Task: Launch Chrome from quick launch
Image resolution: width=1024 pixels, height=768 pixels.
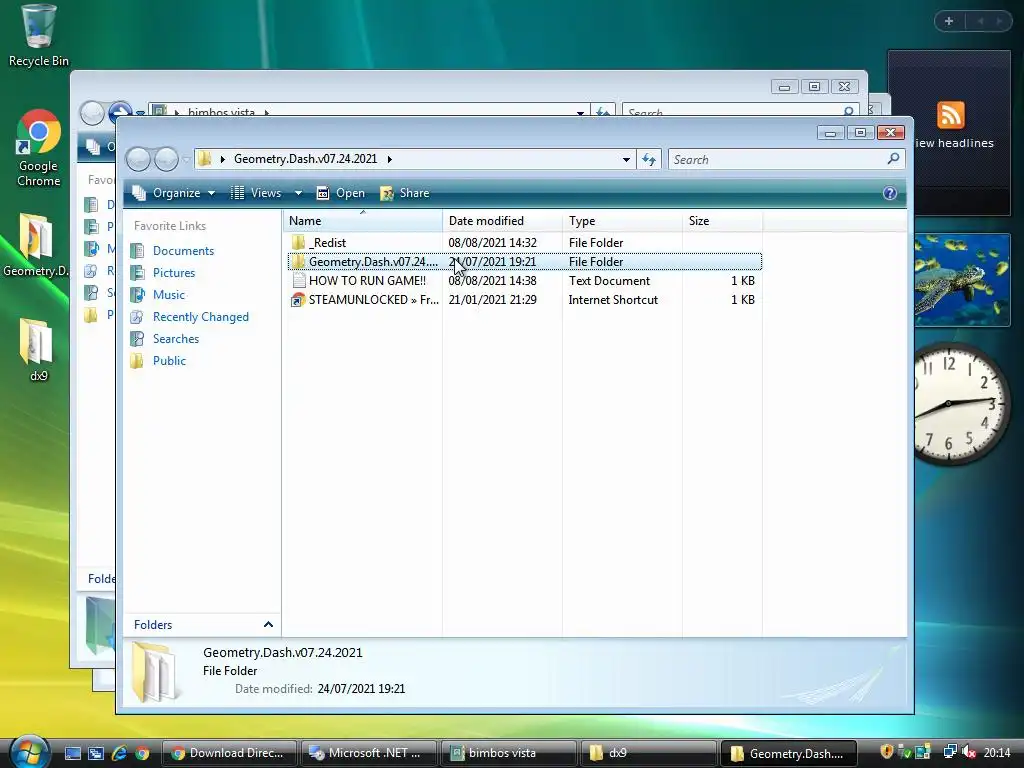Action: pyautogui.click(x=142, y=753)
